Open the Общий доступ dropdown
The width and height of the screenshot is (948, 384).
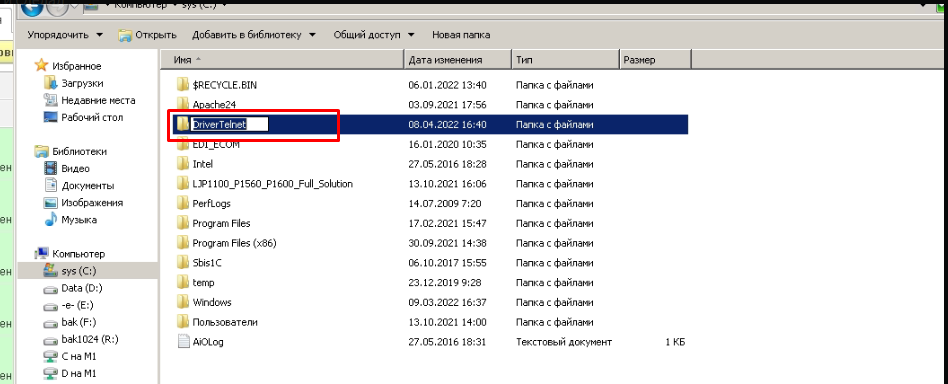[374, 35]
